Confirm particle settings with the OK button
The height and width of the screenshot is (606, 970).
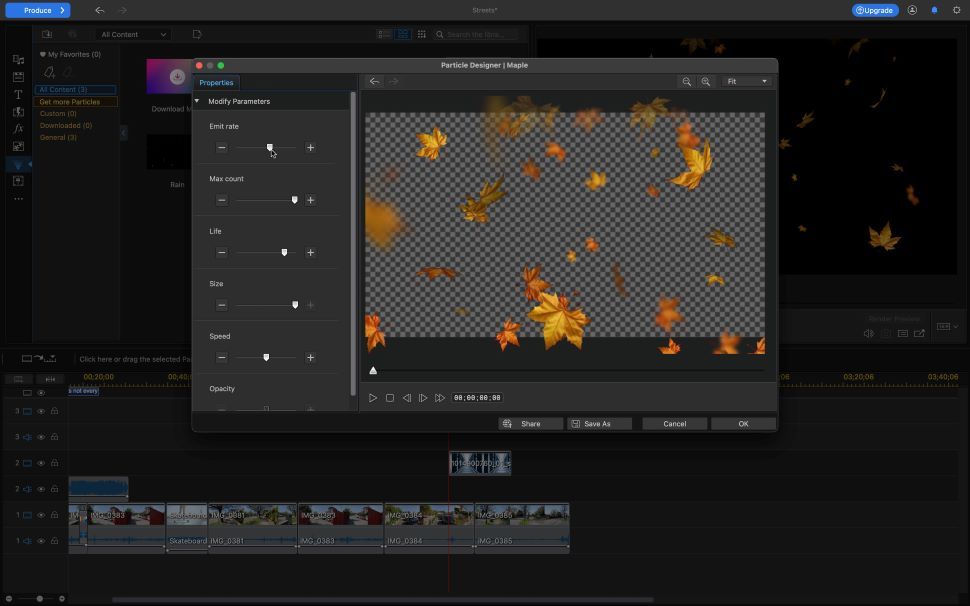coord(742,423)
